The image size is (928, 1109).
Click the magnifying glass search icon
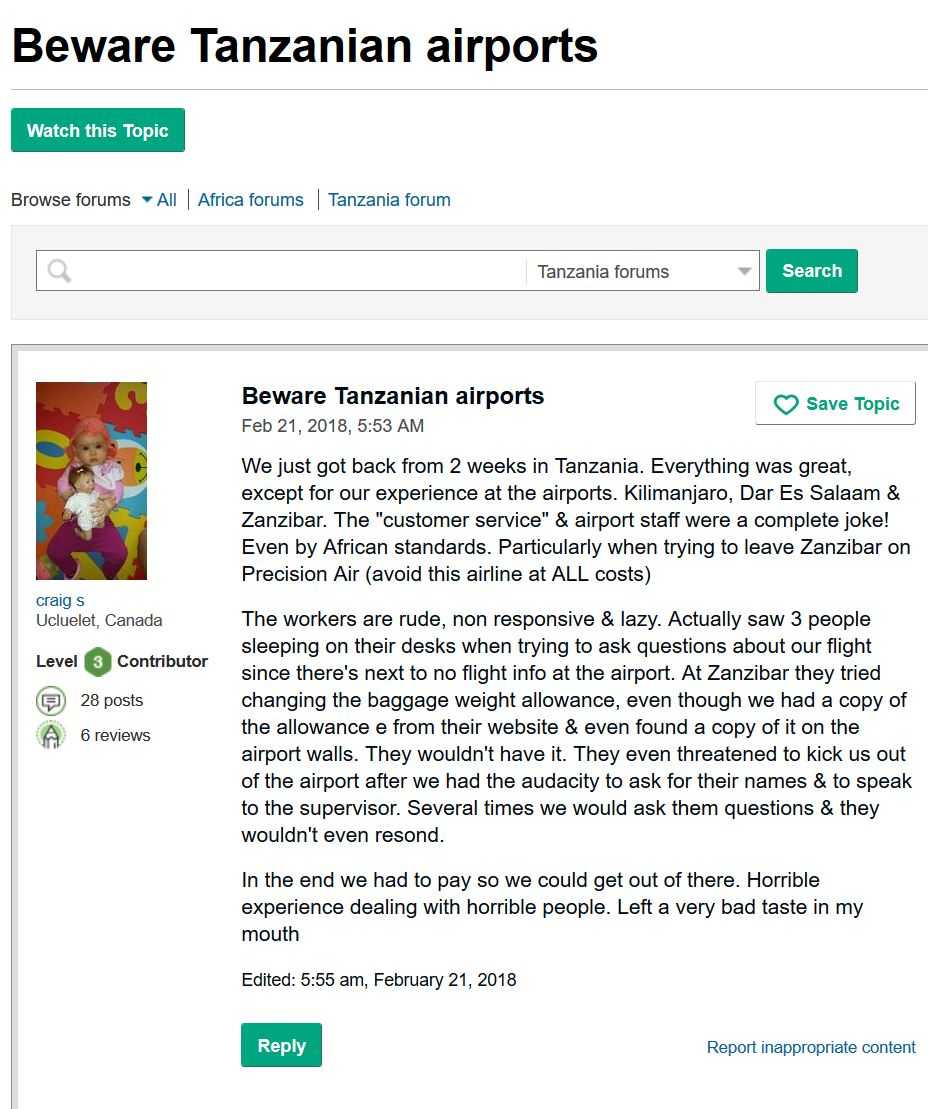pos(59,270)
